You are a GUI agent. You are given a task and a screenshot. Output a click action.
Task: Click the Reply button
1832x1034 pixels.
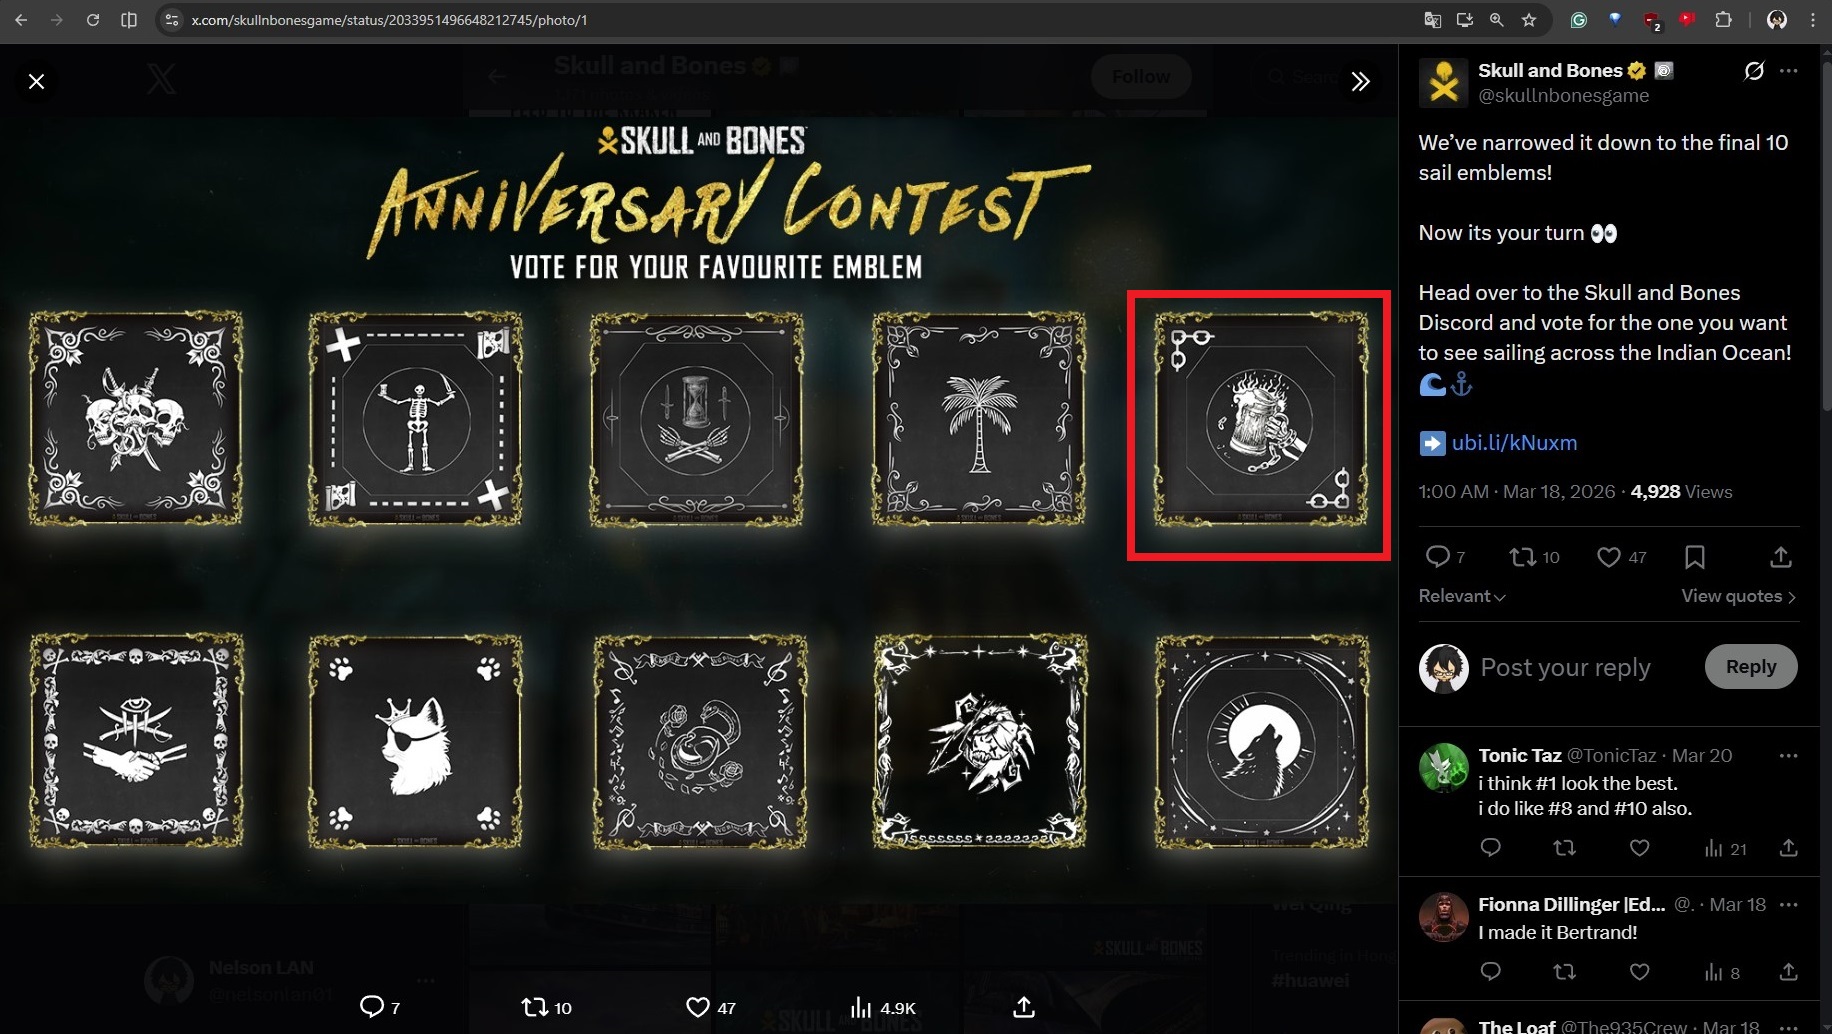(1751, 667)
